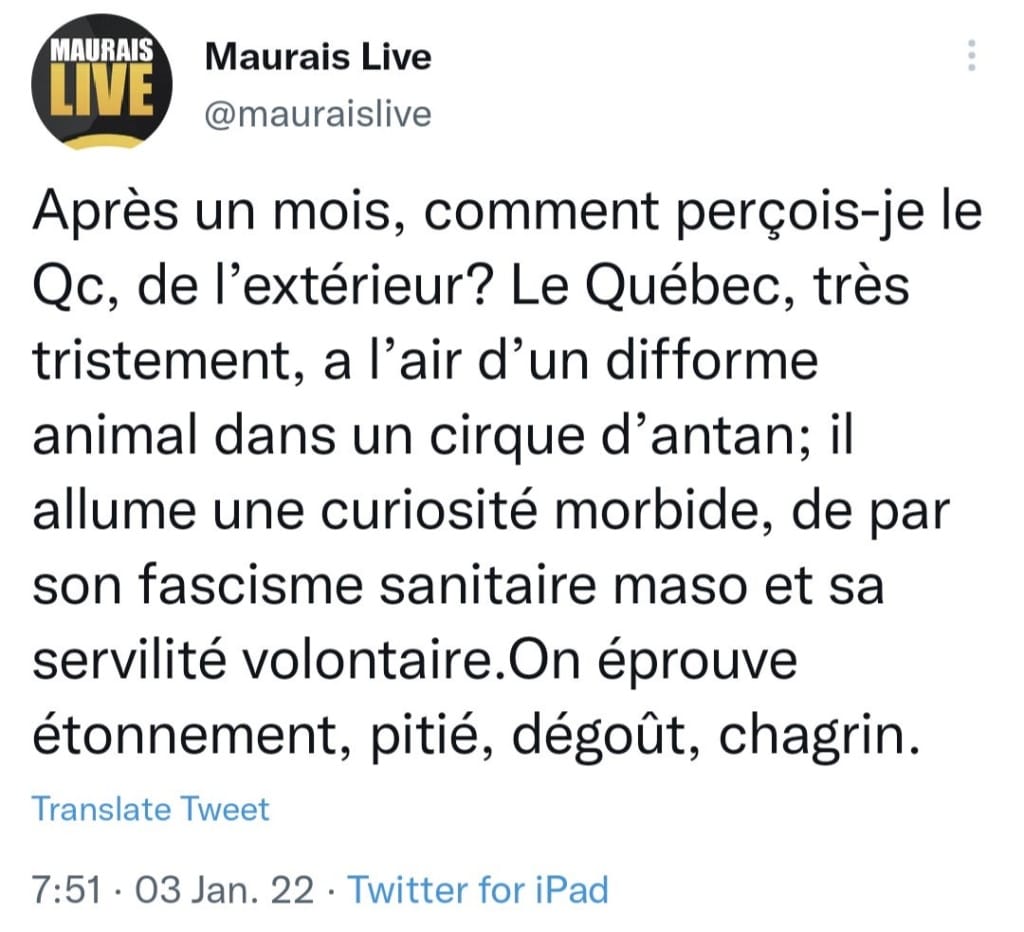Open the tweet's three-dot more options menu

pyautogui.click(x=971, y=56)
